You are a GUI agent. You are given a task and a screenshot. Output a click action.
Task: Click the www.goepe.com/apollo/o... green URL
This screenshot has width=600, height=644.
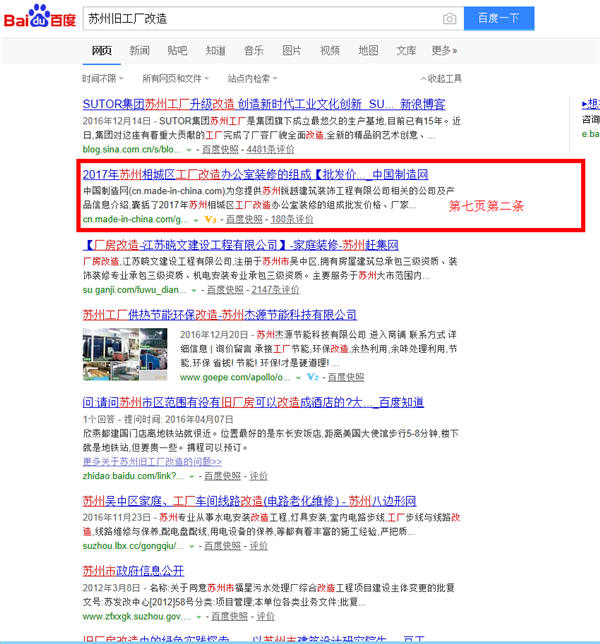pyautogui.click(x=234, y=377)
